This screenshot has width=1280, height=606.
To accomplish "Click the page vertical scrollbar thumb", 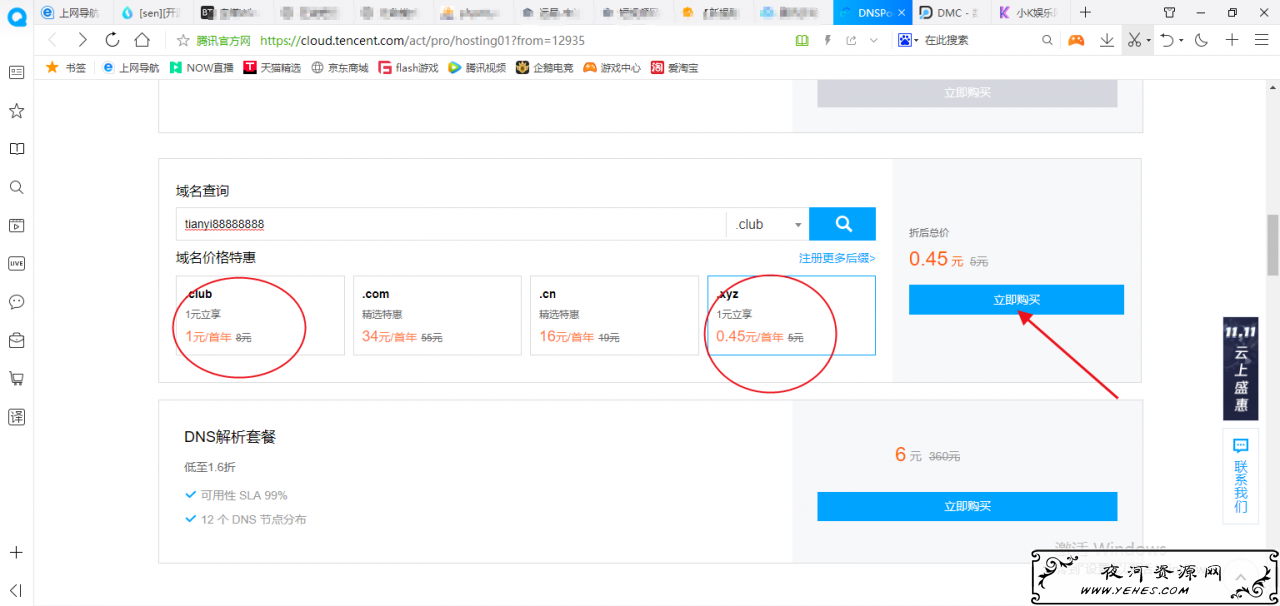I will 1273,243.
